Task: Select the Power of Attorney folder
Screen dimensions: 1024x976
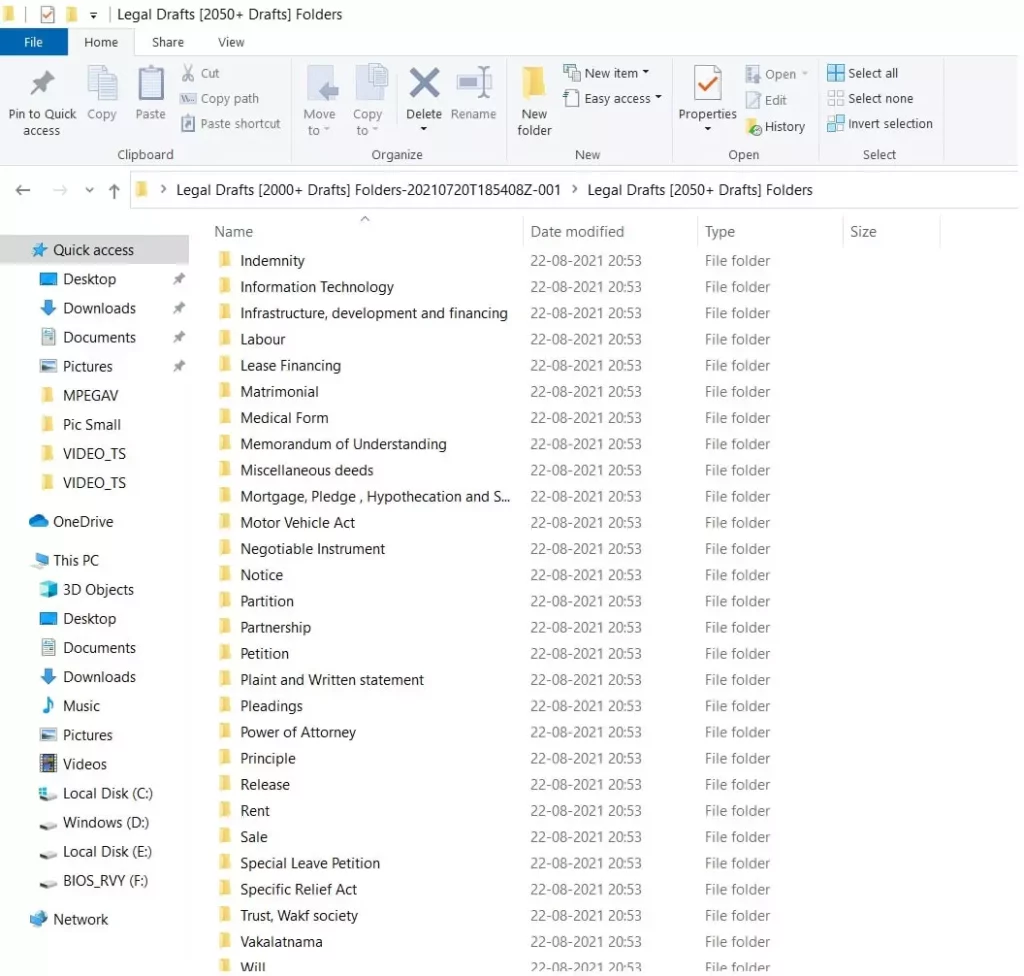Action: [x=298, y=732]
